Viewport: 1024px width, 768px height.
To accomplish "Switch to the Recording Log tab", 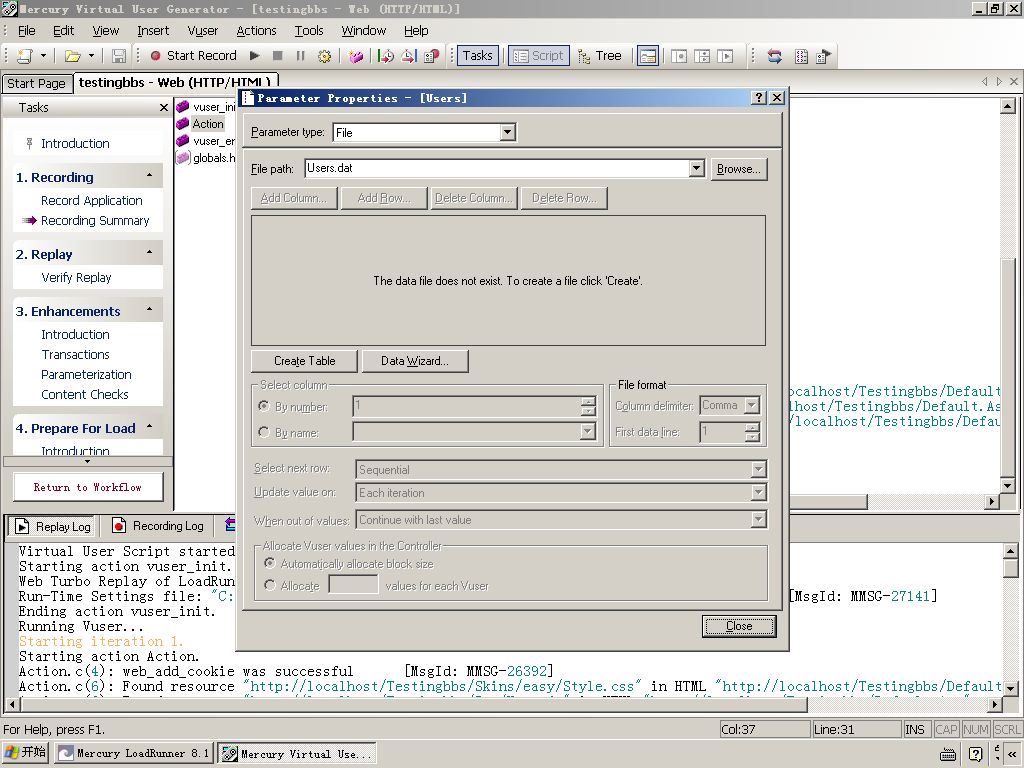I will pos(159,526).
